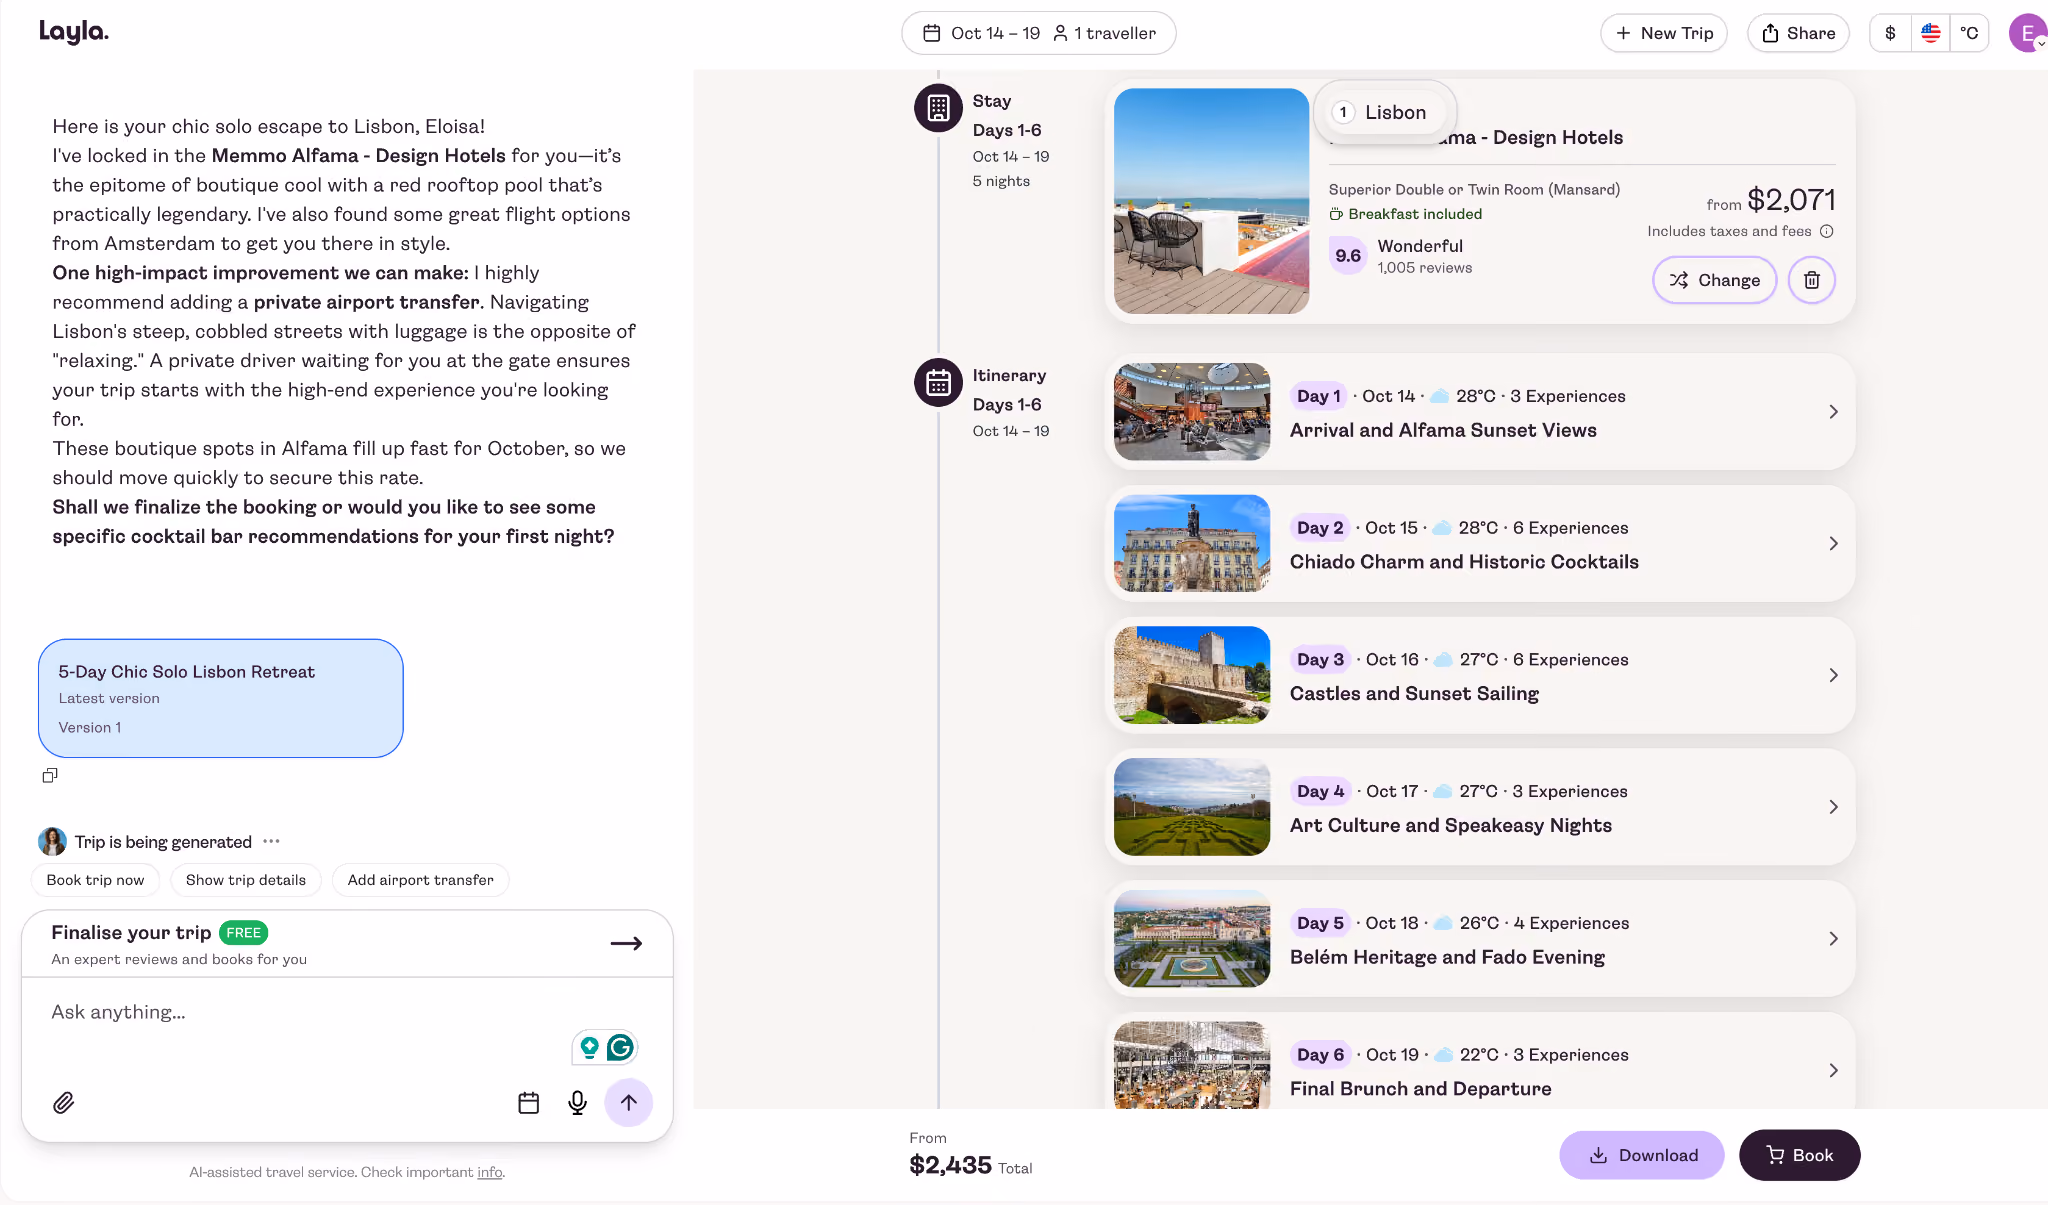Open the Day 3 castle thumbnail
Screen dimensions: 2048x1205
(x=1192, y=675)
